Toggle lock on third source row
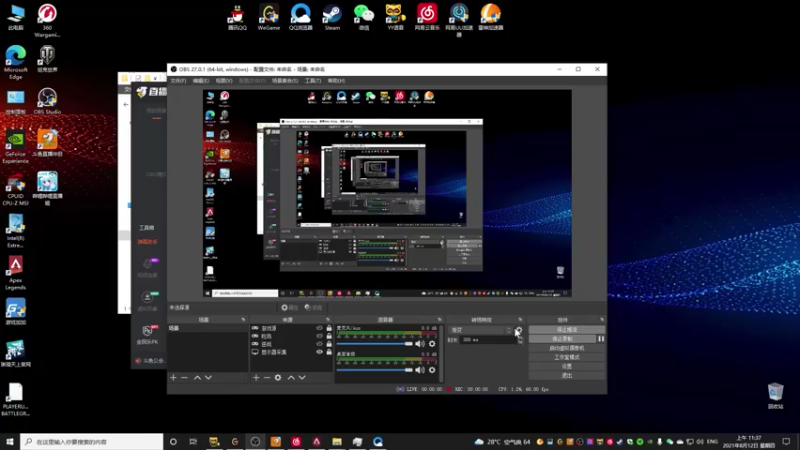The image size is (800, 450). click(x=329, y=344)
